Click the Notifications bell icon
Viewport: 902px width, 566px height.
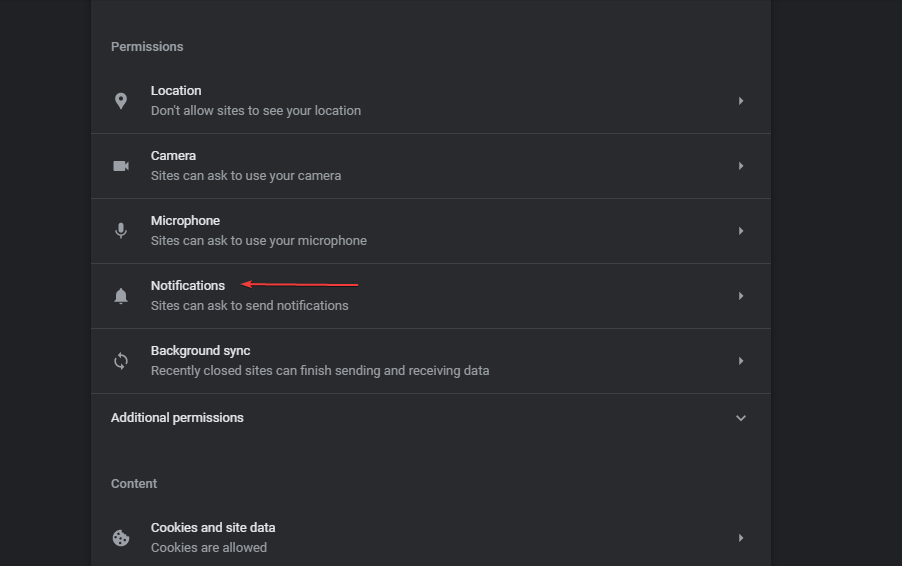[121, 296]
